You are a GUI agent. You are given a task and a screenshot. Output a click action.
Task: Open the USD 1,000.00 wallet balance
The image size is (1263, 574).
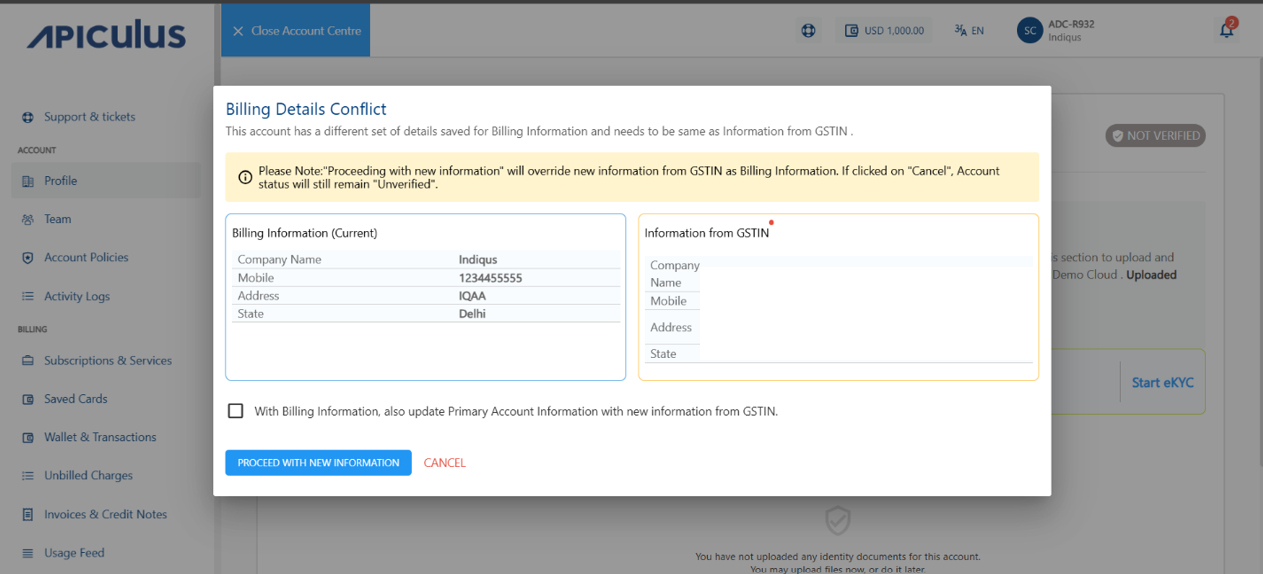click(884, 31)
